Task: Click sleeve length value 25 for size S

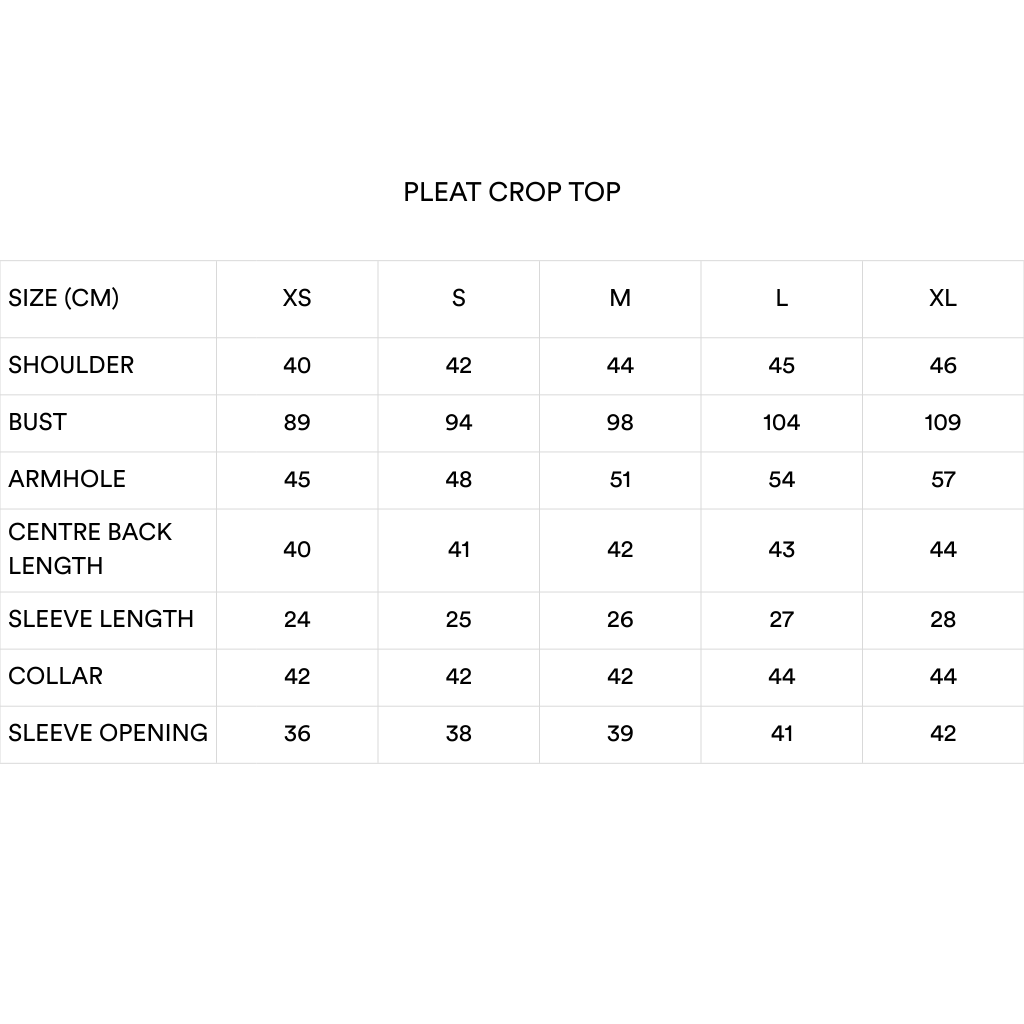Action: pos(459,619)
